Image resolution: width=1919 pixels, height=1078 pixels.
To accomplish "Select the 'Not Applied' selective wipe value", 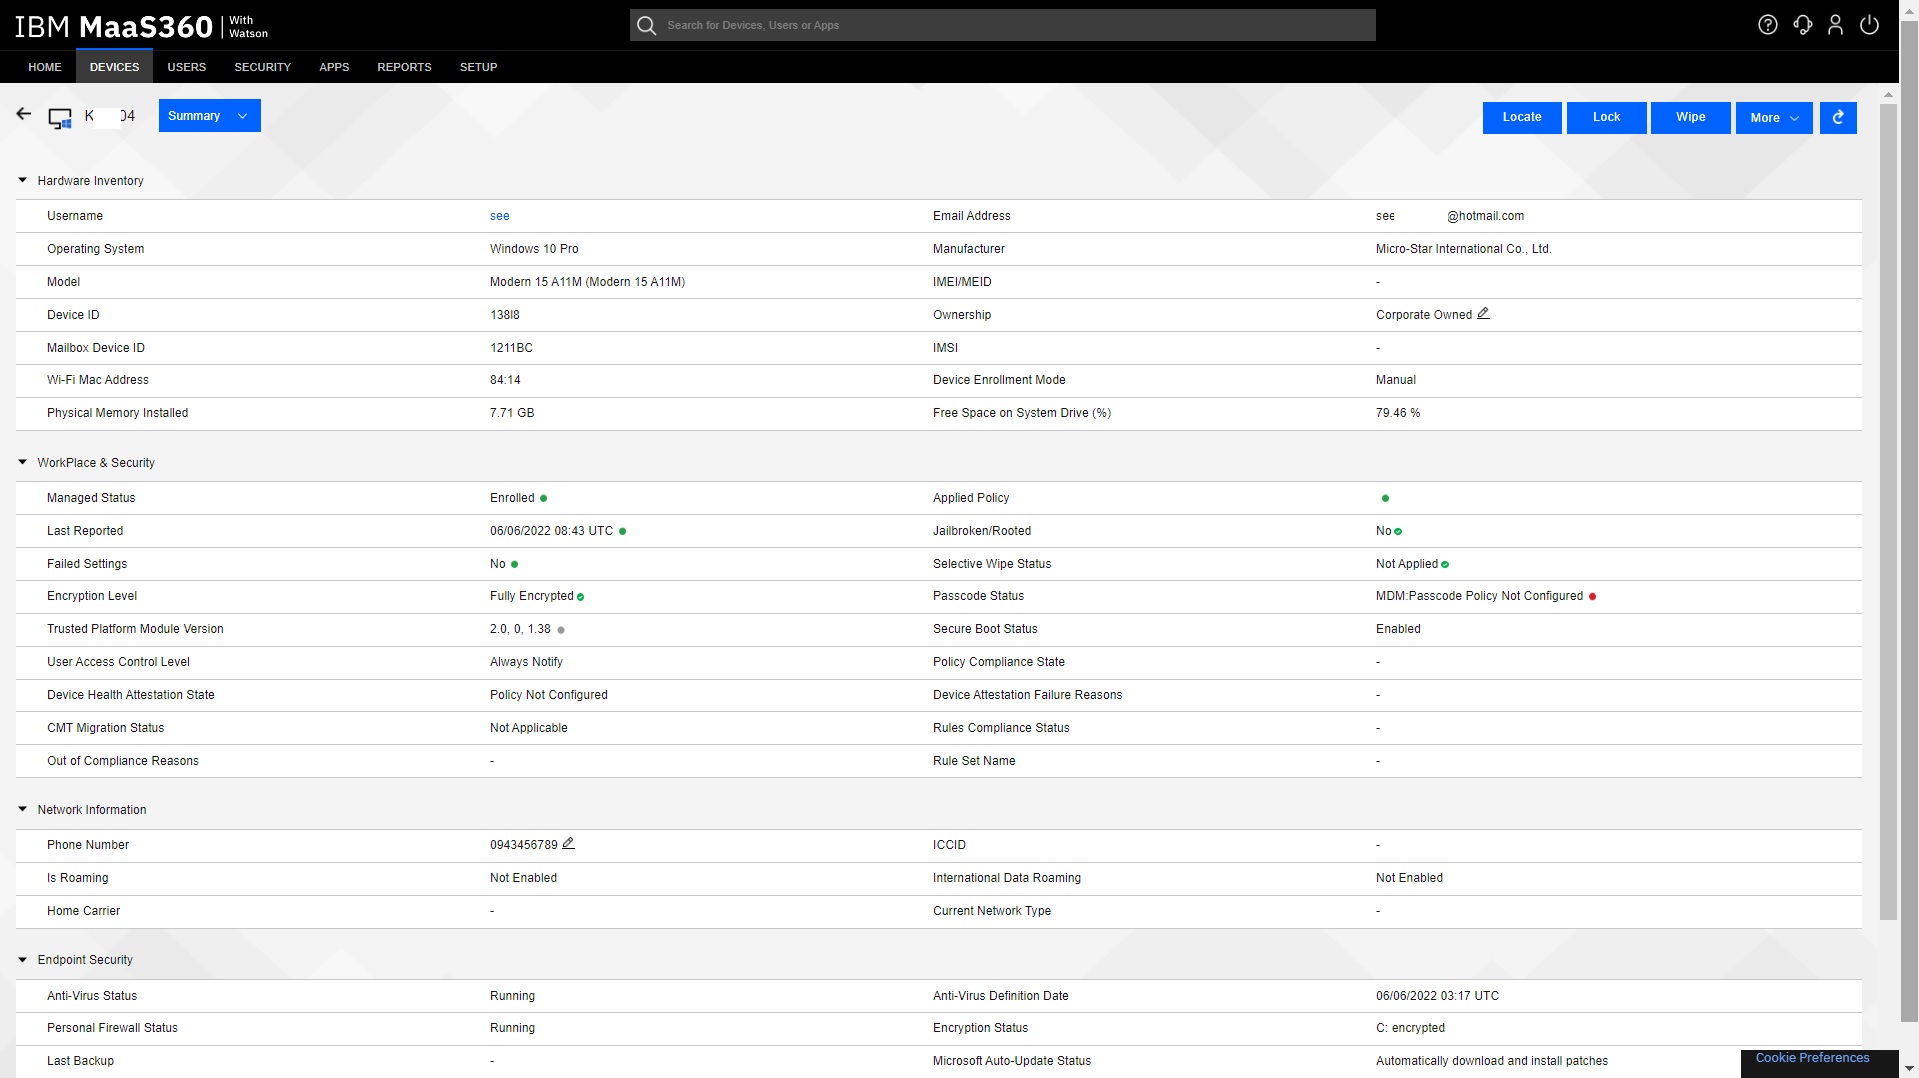I will [x=1406, y=564].
